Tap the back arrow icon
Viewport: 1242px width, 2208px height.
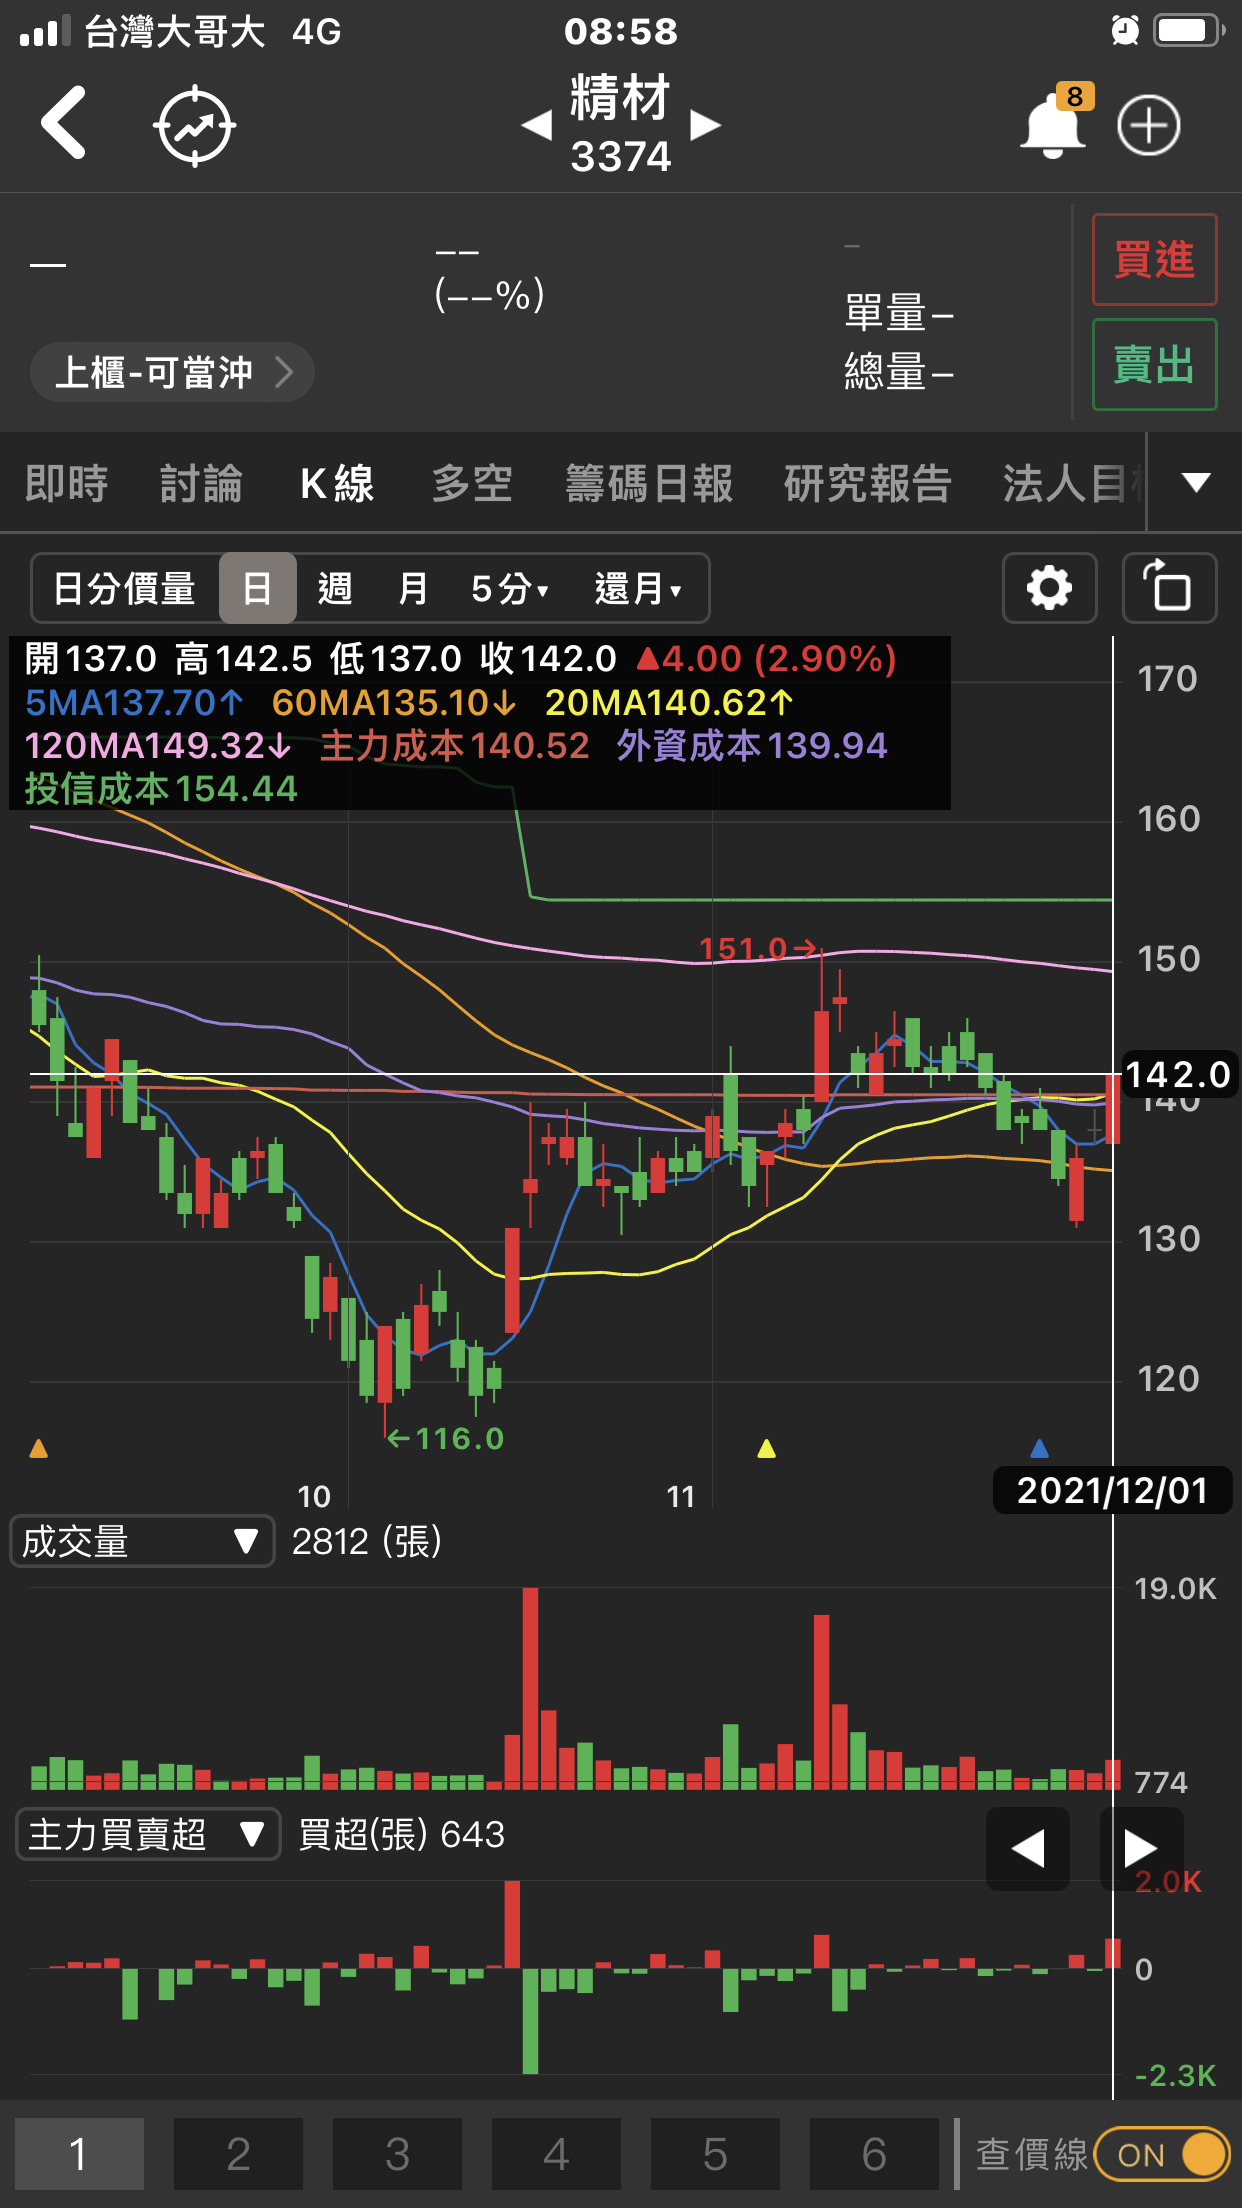(x=64, y=124)
